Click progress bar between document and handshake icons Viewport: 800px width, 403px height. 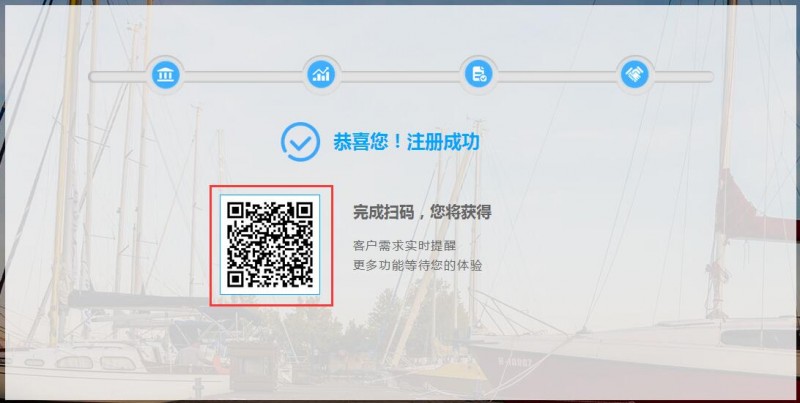click(x=557, y=77)
